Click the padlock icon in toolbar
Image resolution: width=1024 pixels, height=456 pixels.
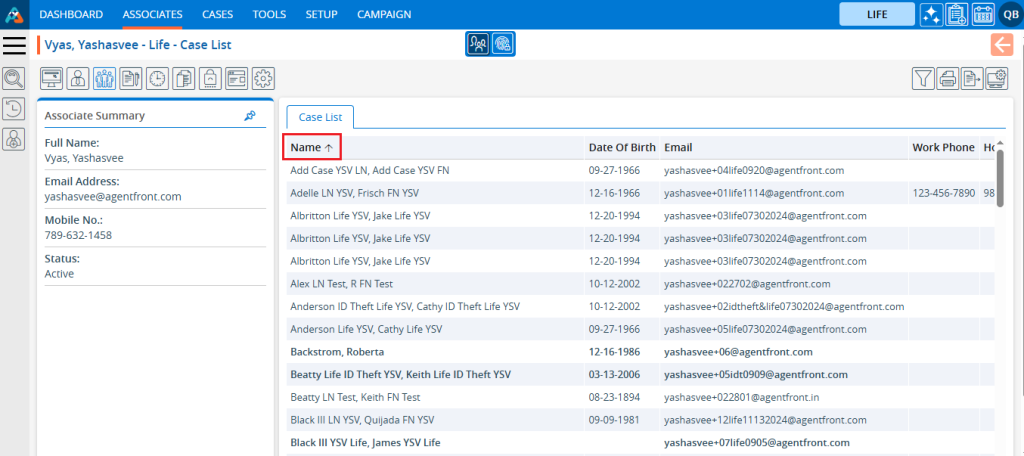pyautogui.click(x=211, y=79)
